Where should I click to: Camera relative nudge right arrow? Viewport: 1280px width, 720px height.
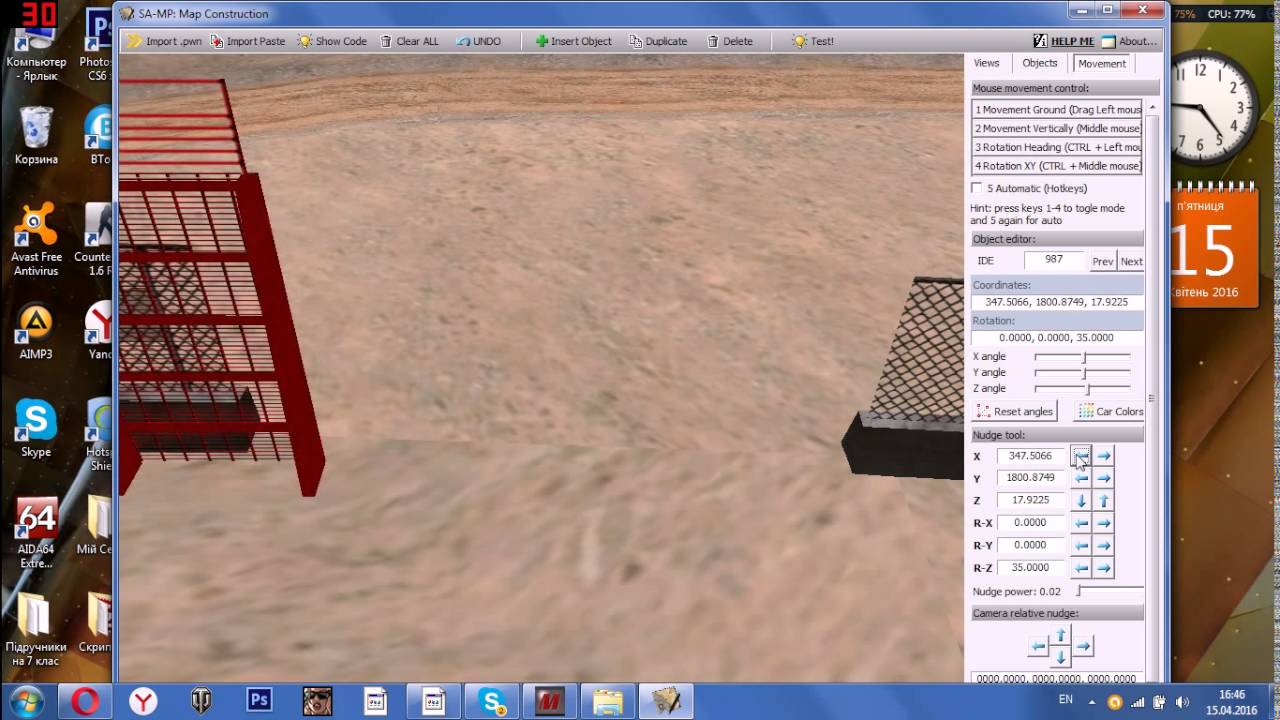tap(1083, 647)
